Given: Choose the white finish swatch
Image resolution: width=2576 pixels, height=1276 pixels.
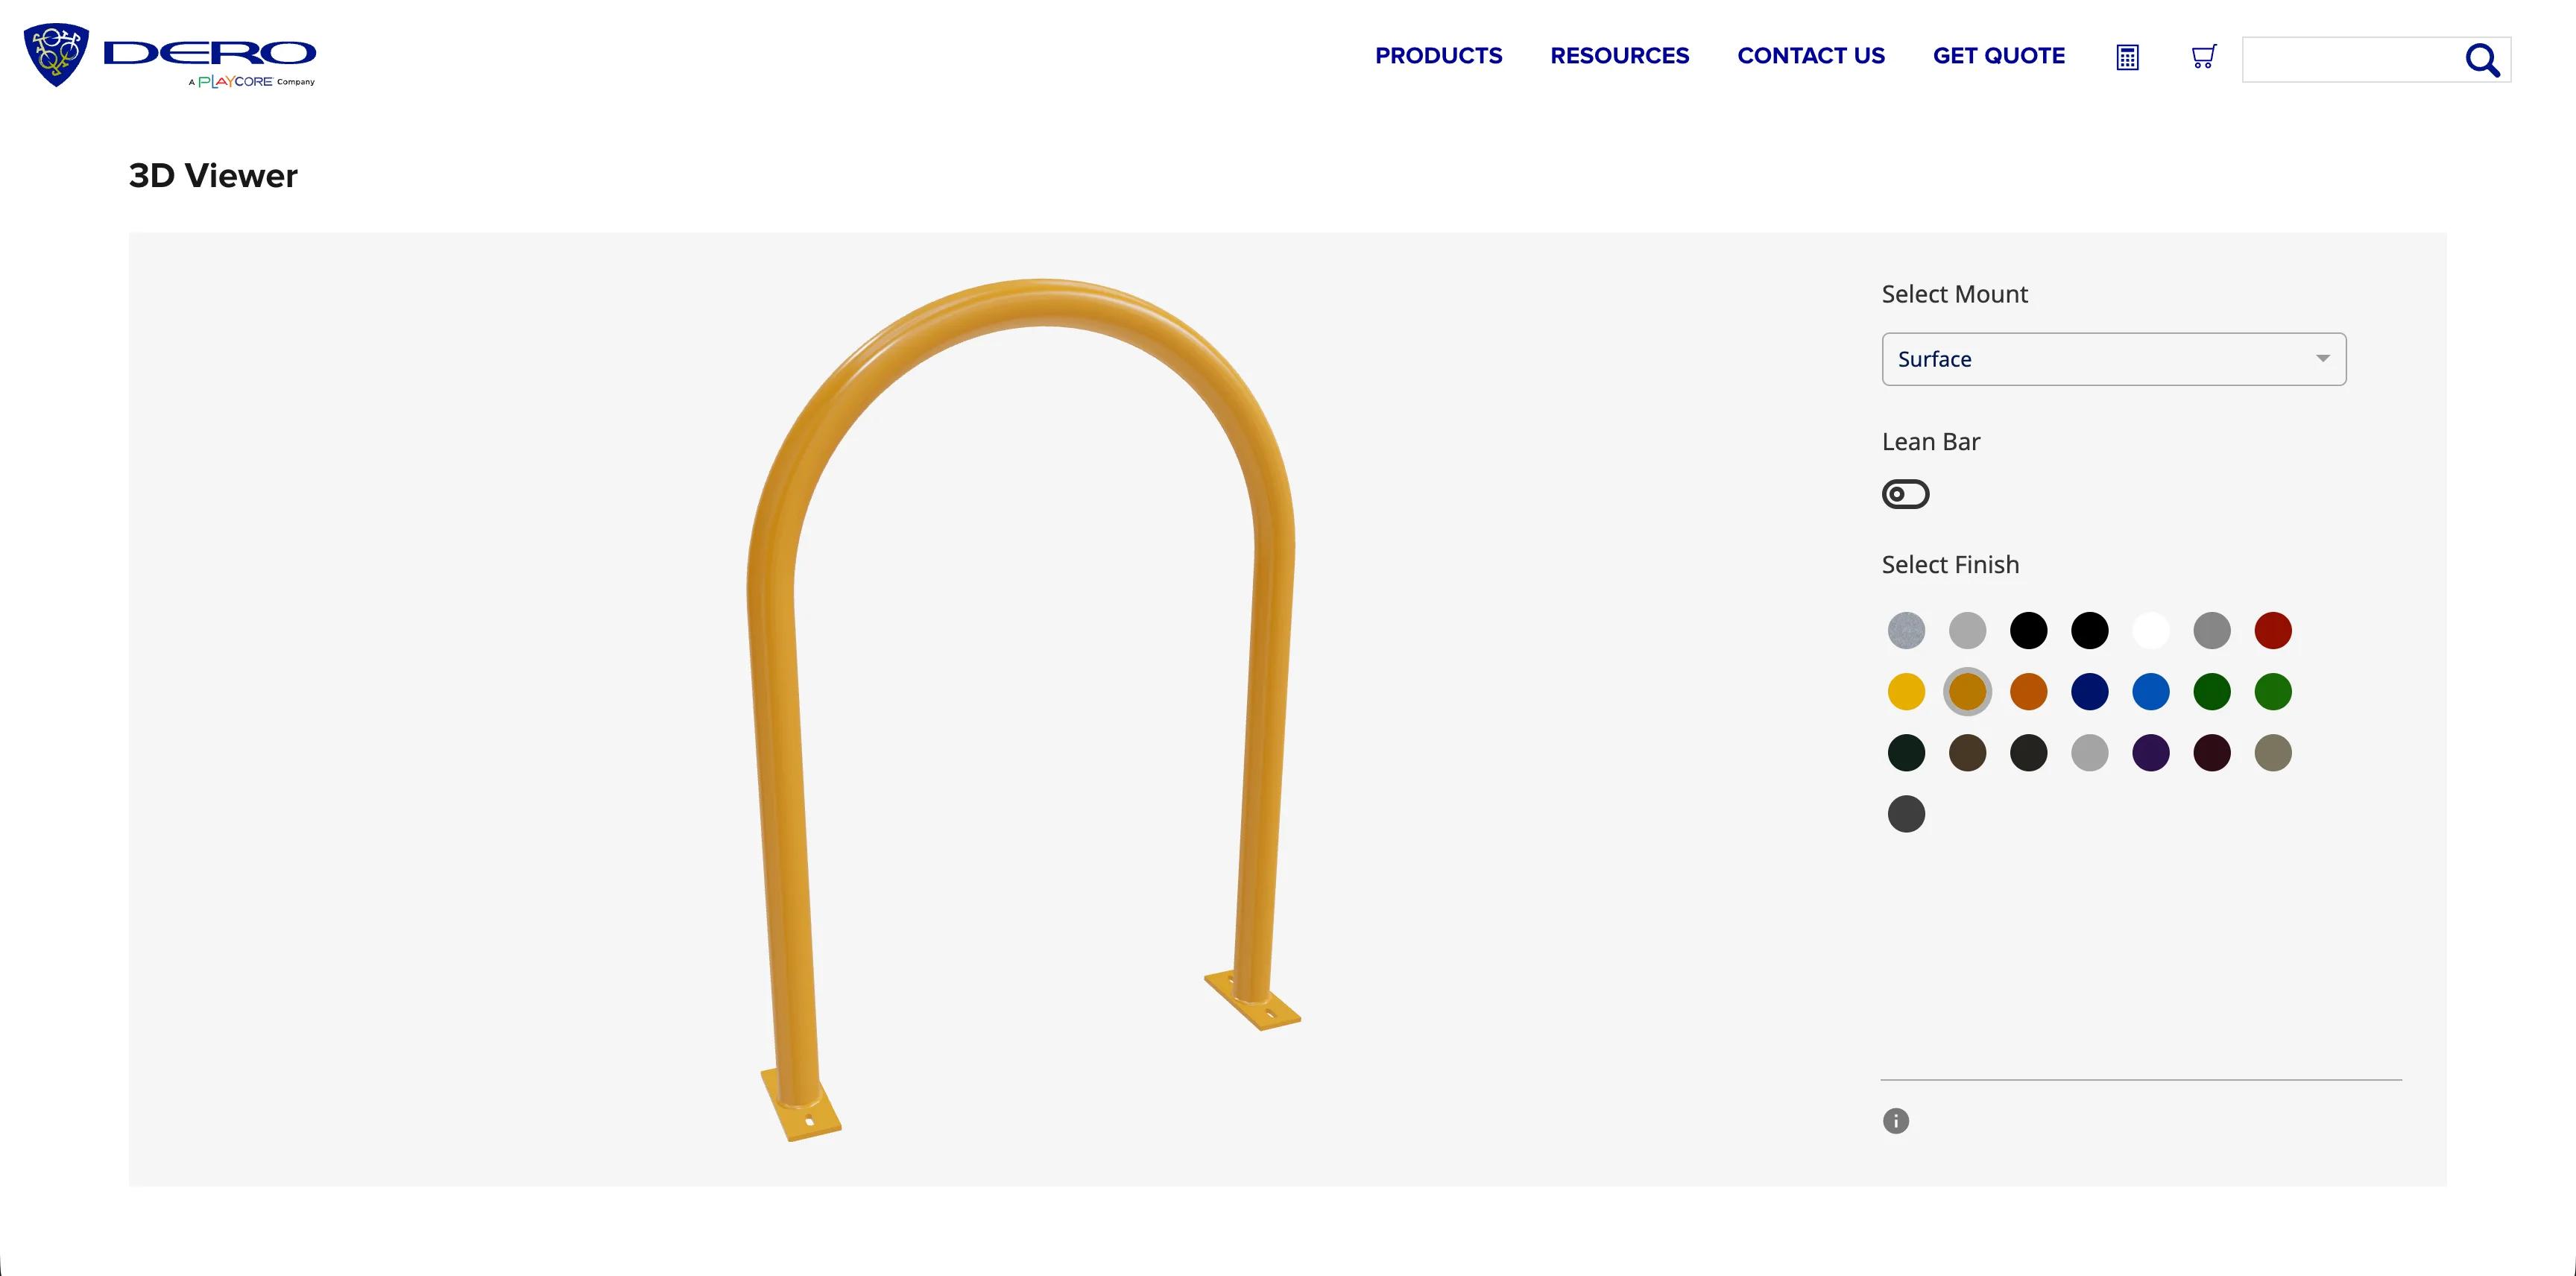Looking at the screenshot, I should click(2151, 631).
